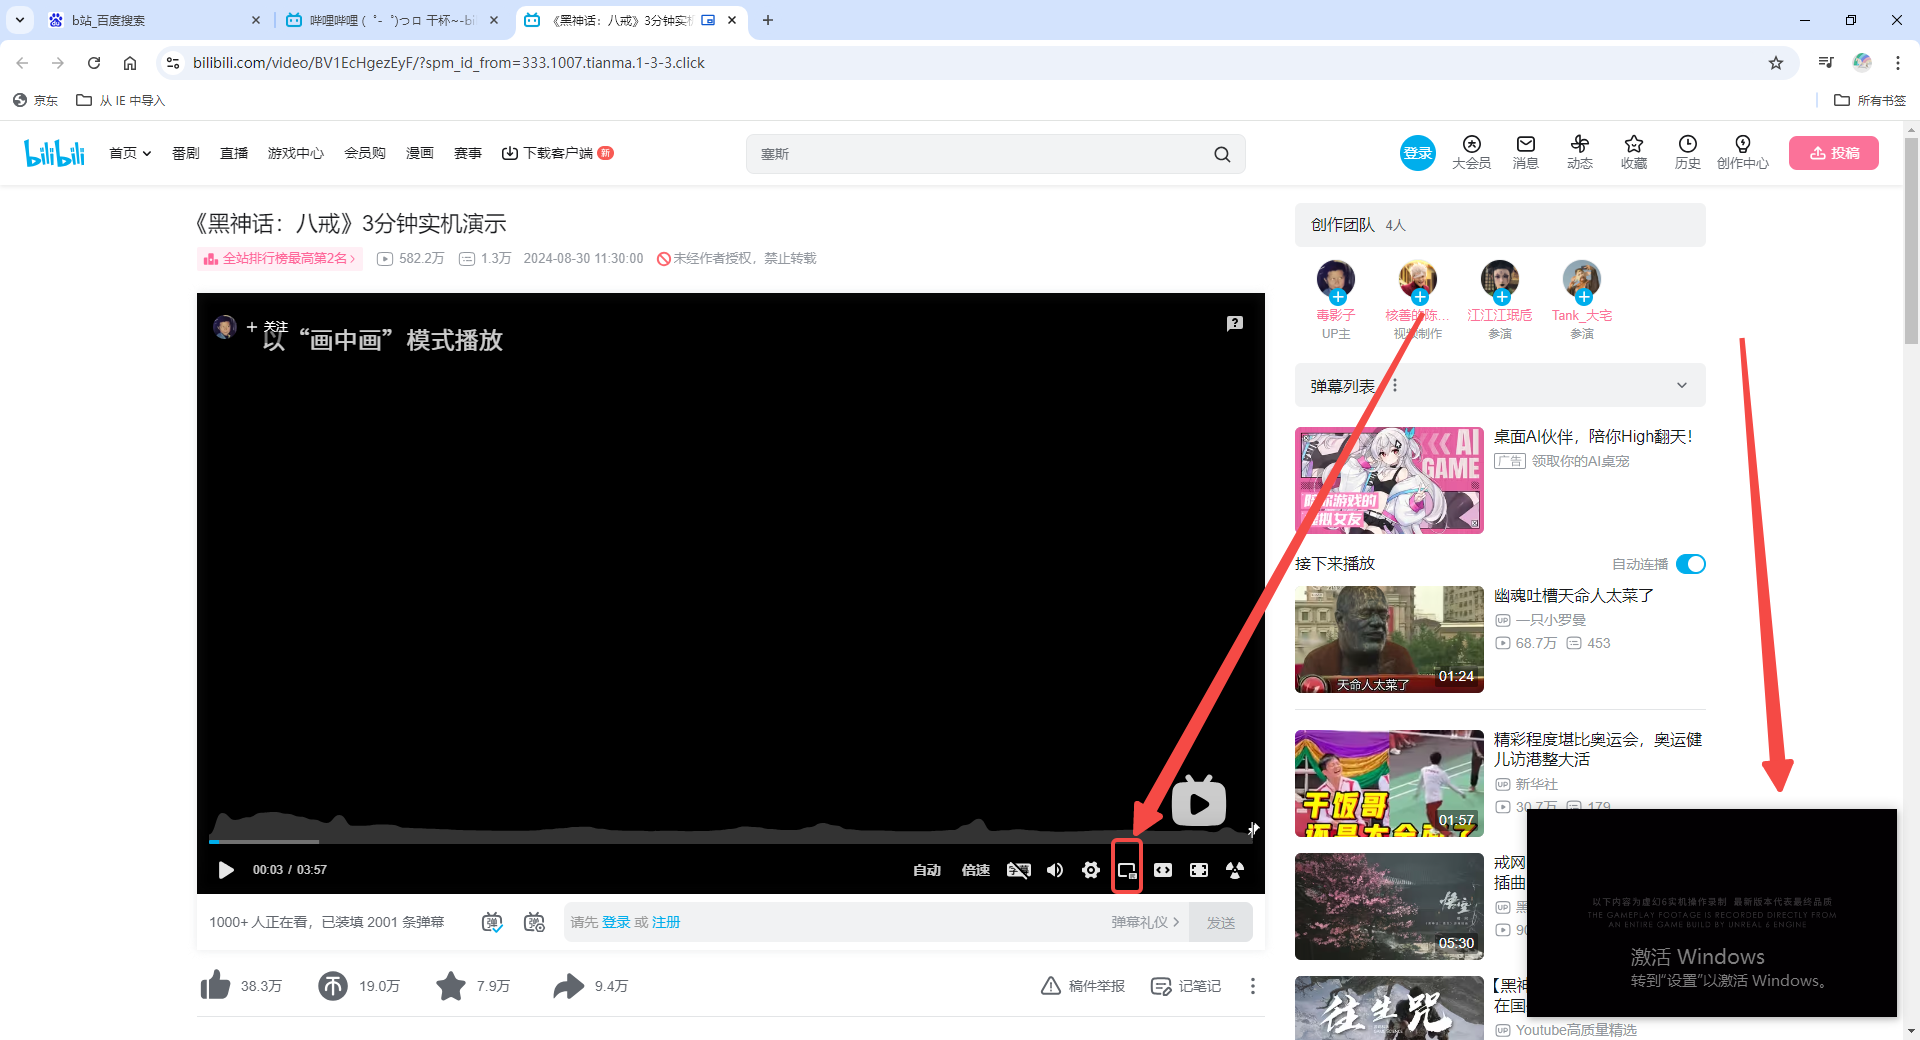Follow Tank_大宅 via plus badge
The image size is (1920, 1040).
[1584, 297]
